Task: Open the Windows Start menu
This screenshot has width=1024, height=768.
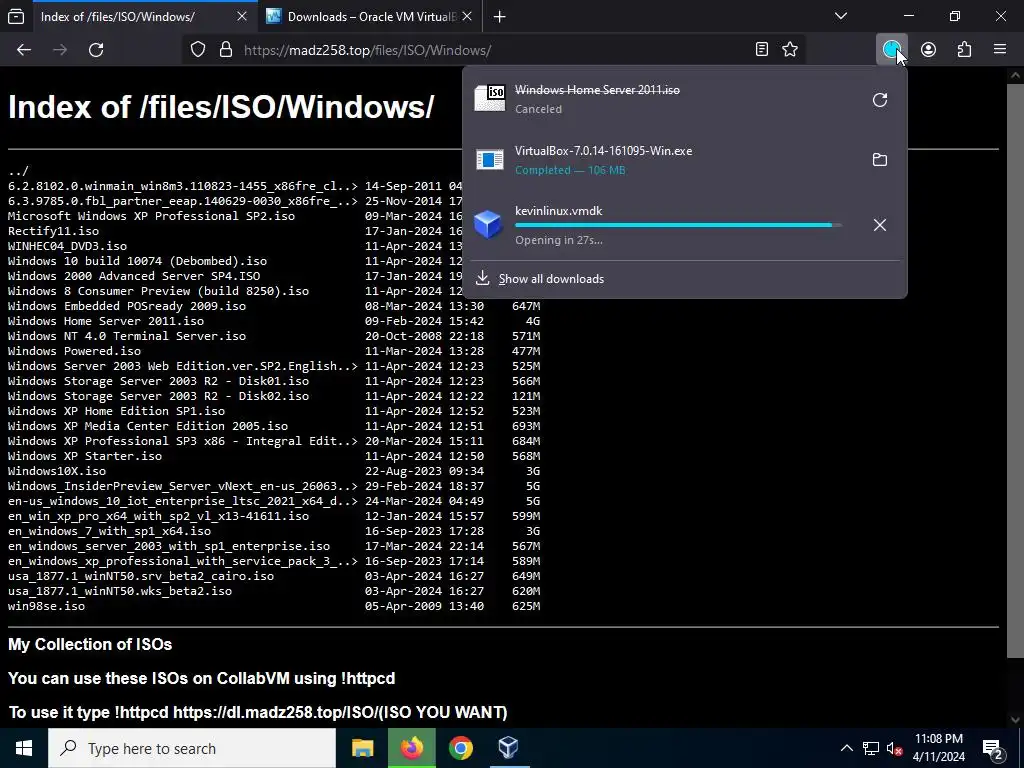Action: tap(24, 748)
